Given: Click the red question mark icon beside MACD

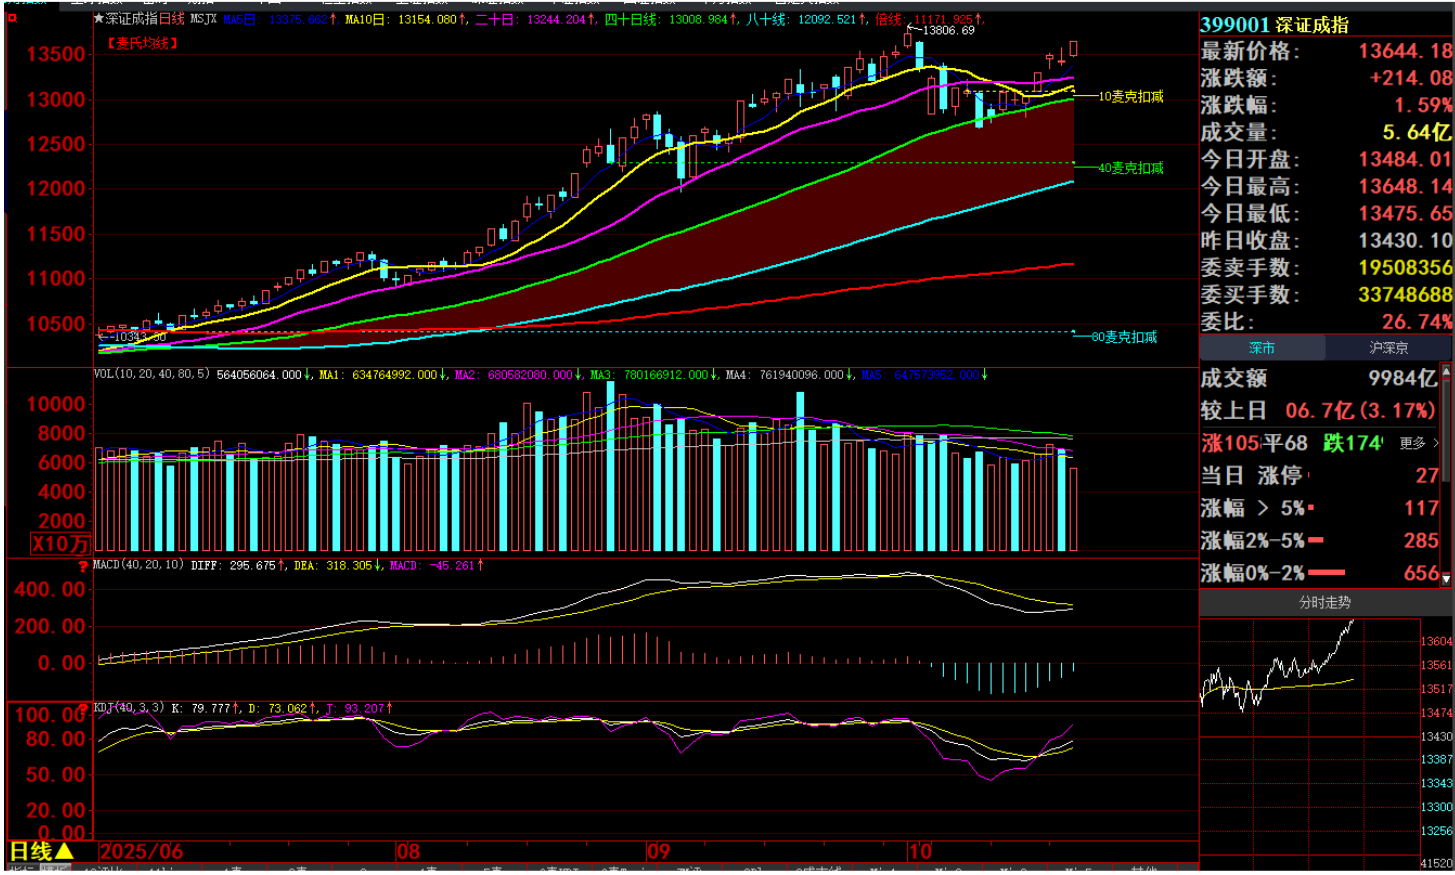Looking at the screenshot, I should 84,567.
